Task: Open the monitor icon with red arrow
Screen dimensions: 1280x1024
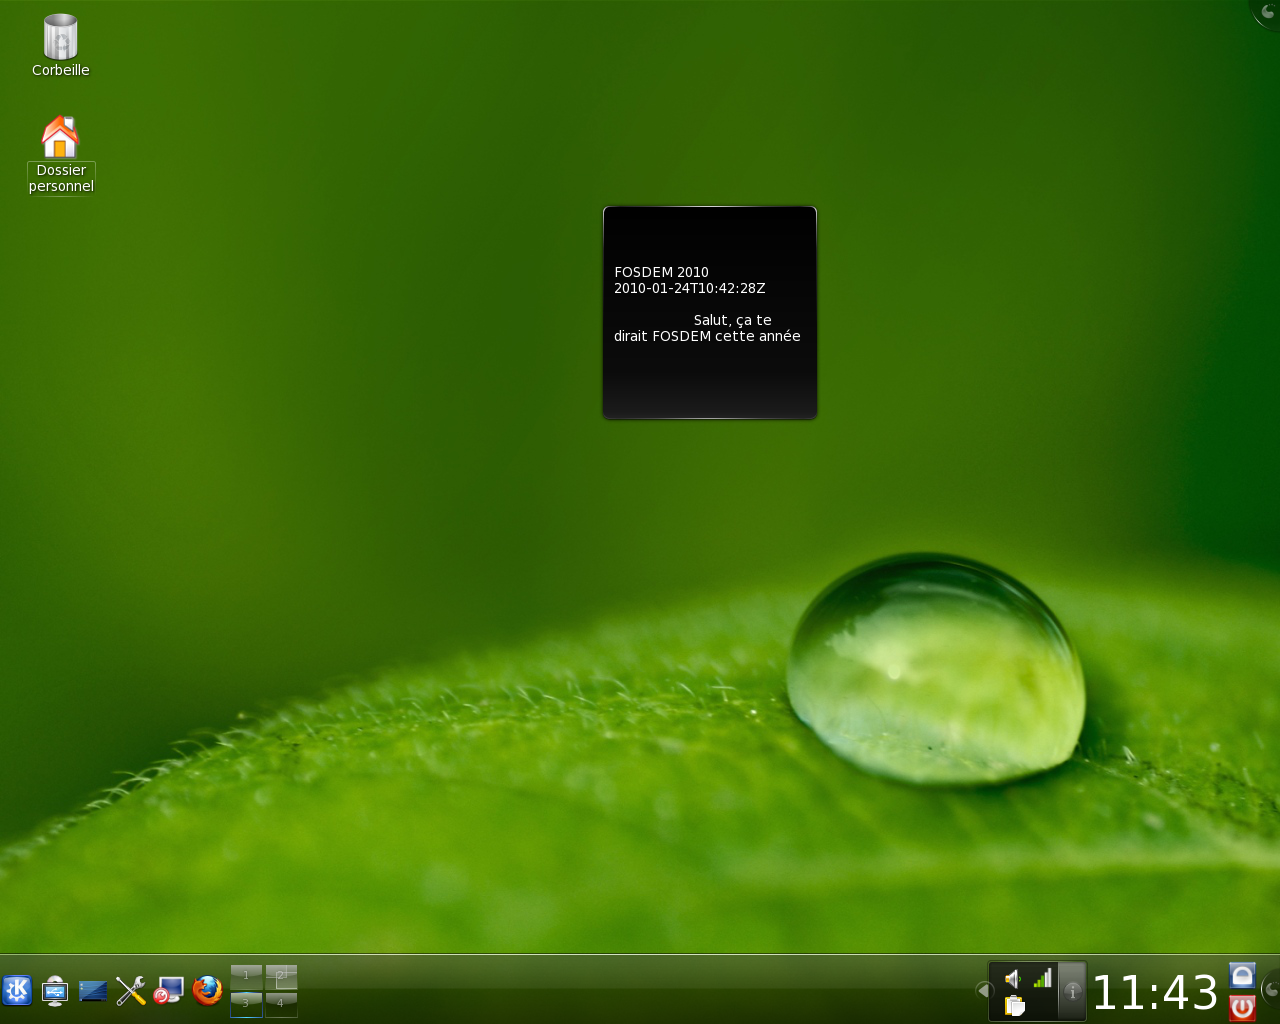Action: pos(169,991)
